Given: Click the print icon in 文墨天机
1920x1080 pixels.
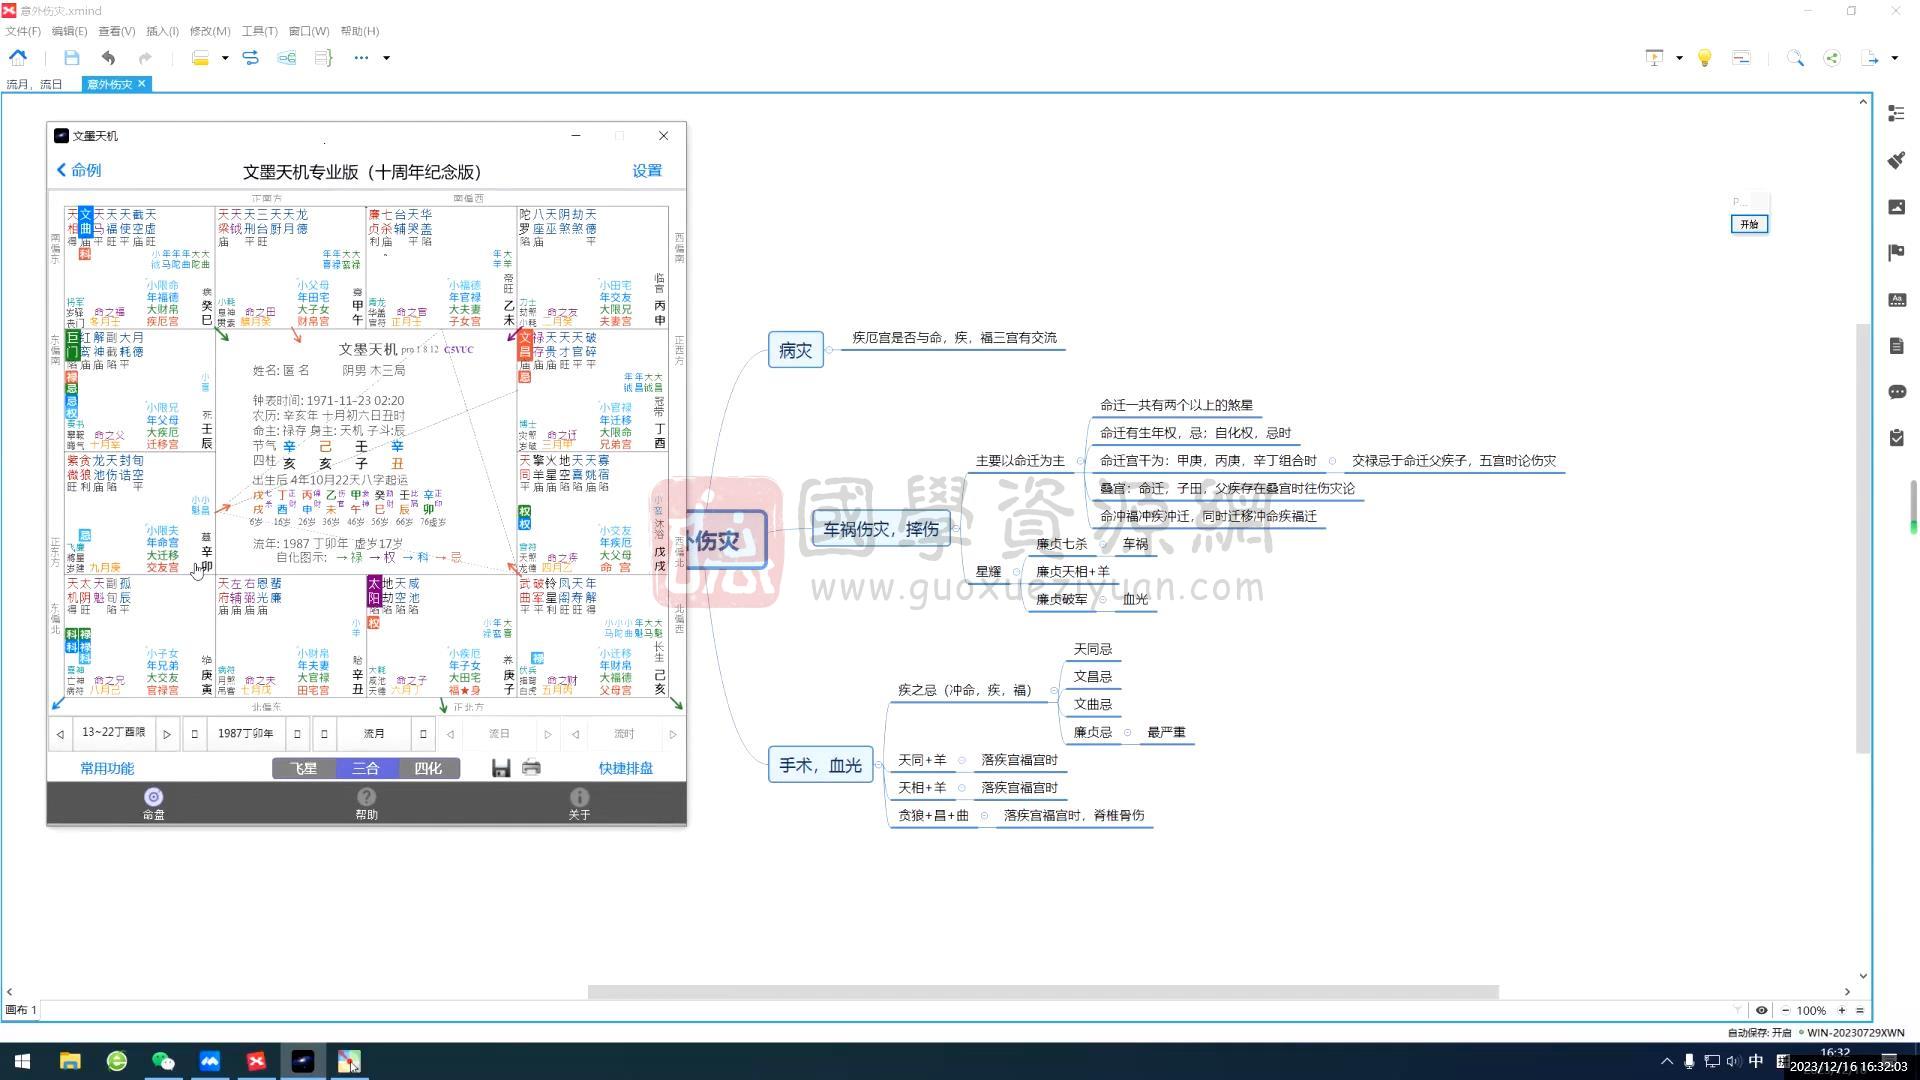Looking at the screenshot, I should [x=531, y=768].
